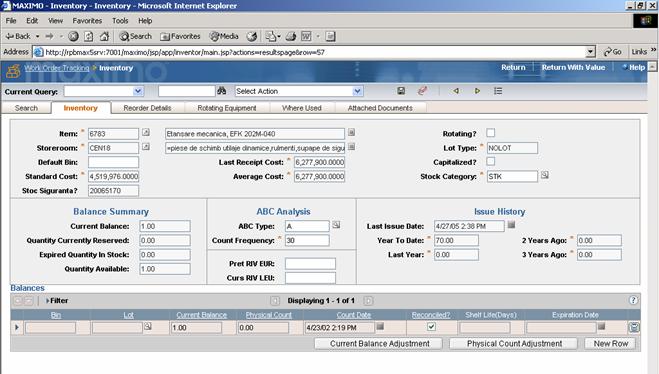Click the Return link
Viewport: 659px width, 374px height.
point(513,67)
